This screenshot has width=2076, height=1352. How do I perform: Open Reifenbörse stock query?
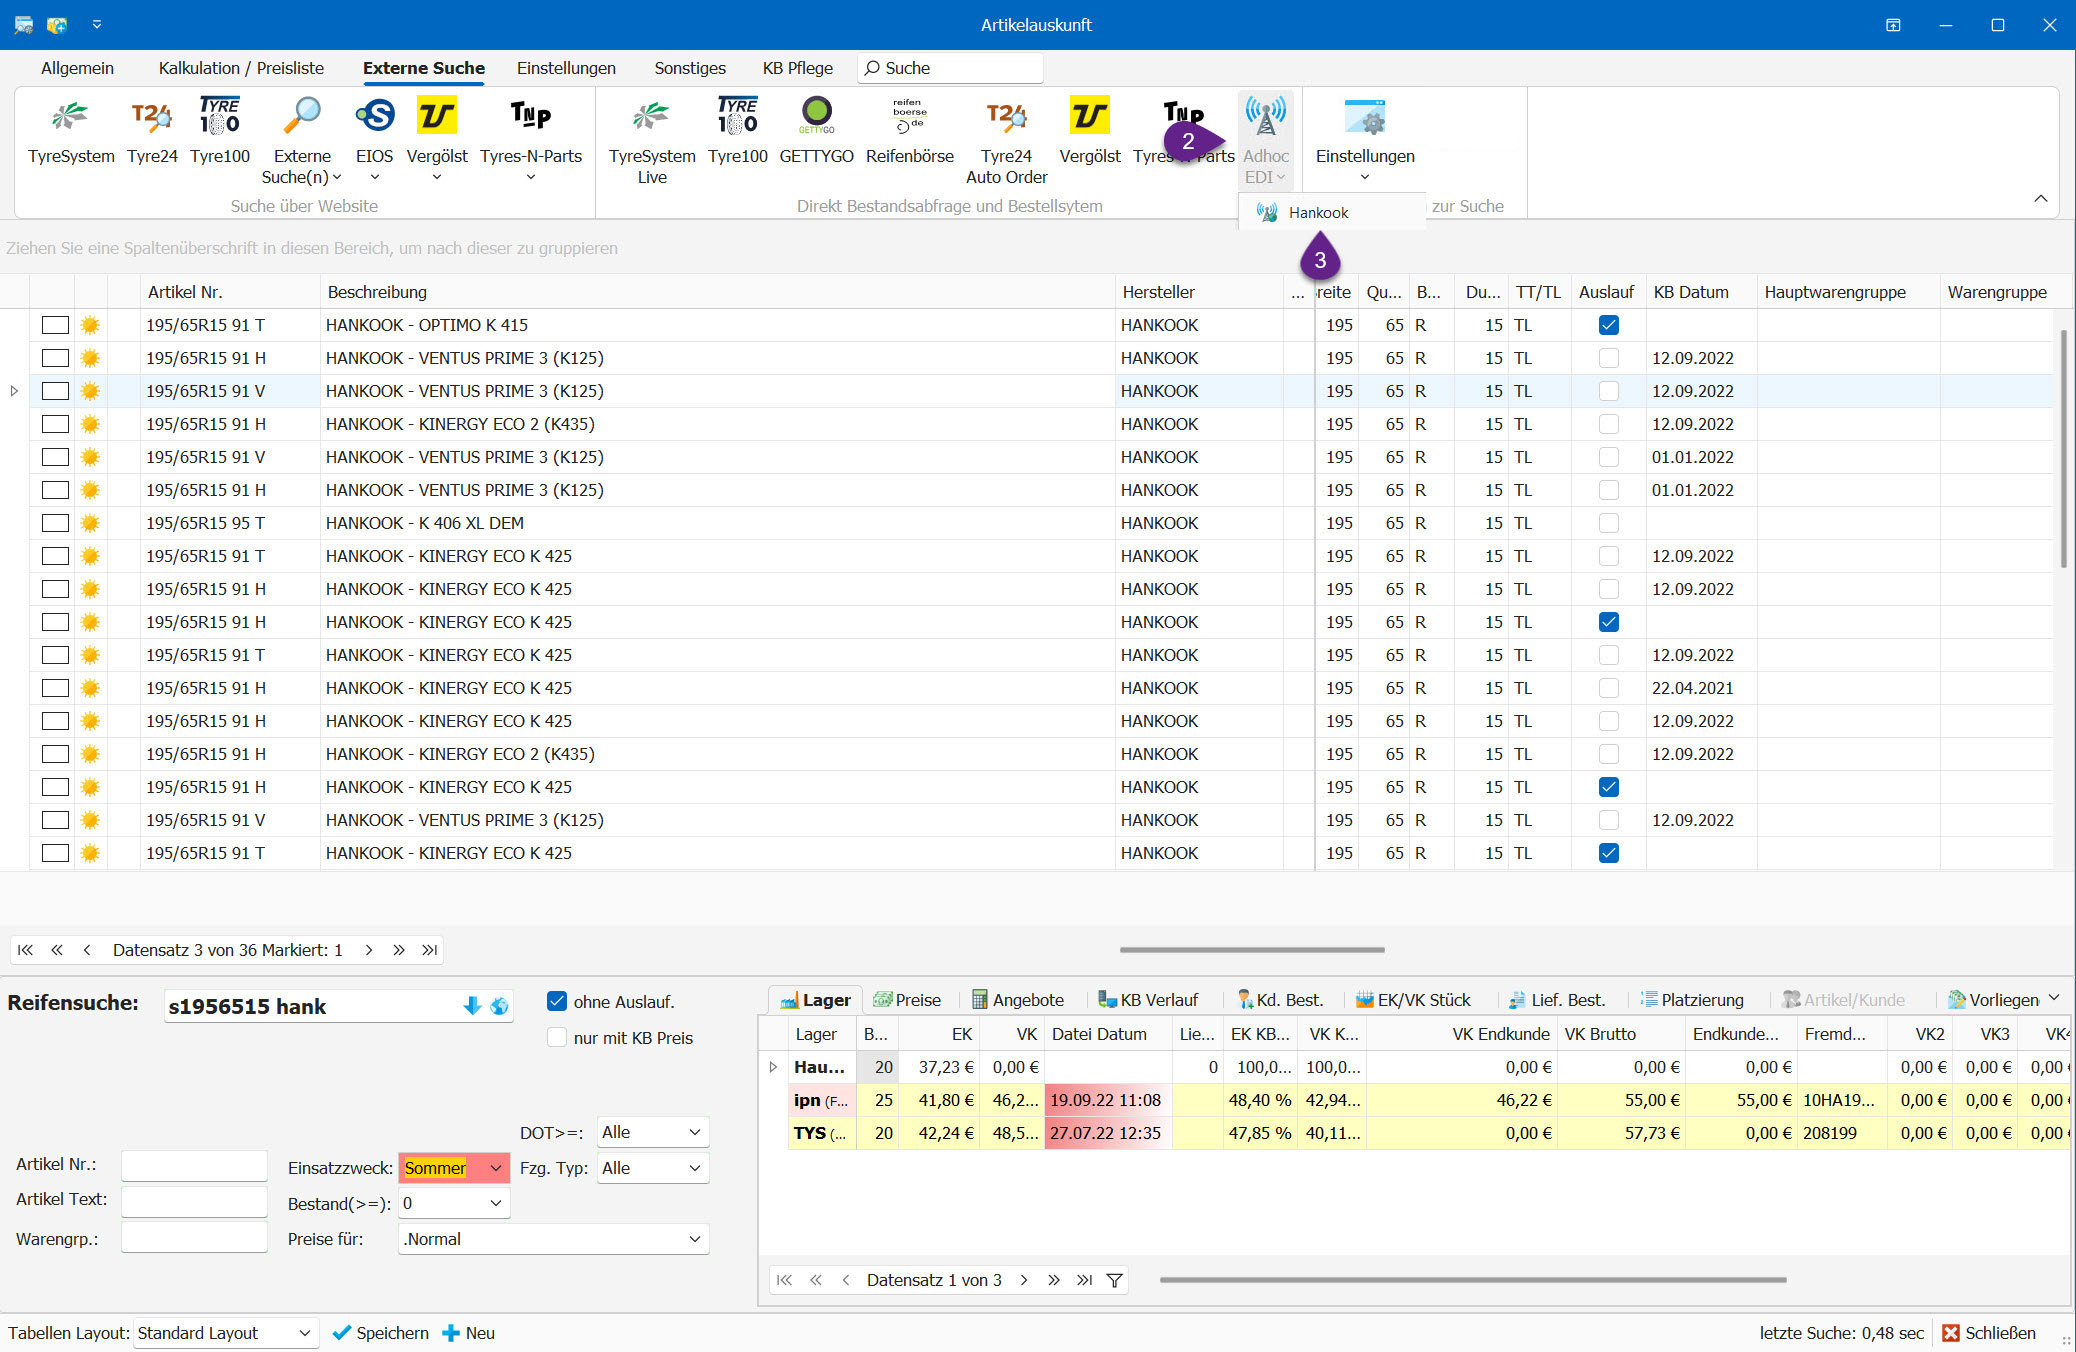(910, 131)
